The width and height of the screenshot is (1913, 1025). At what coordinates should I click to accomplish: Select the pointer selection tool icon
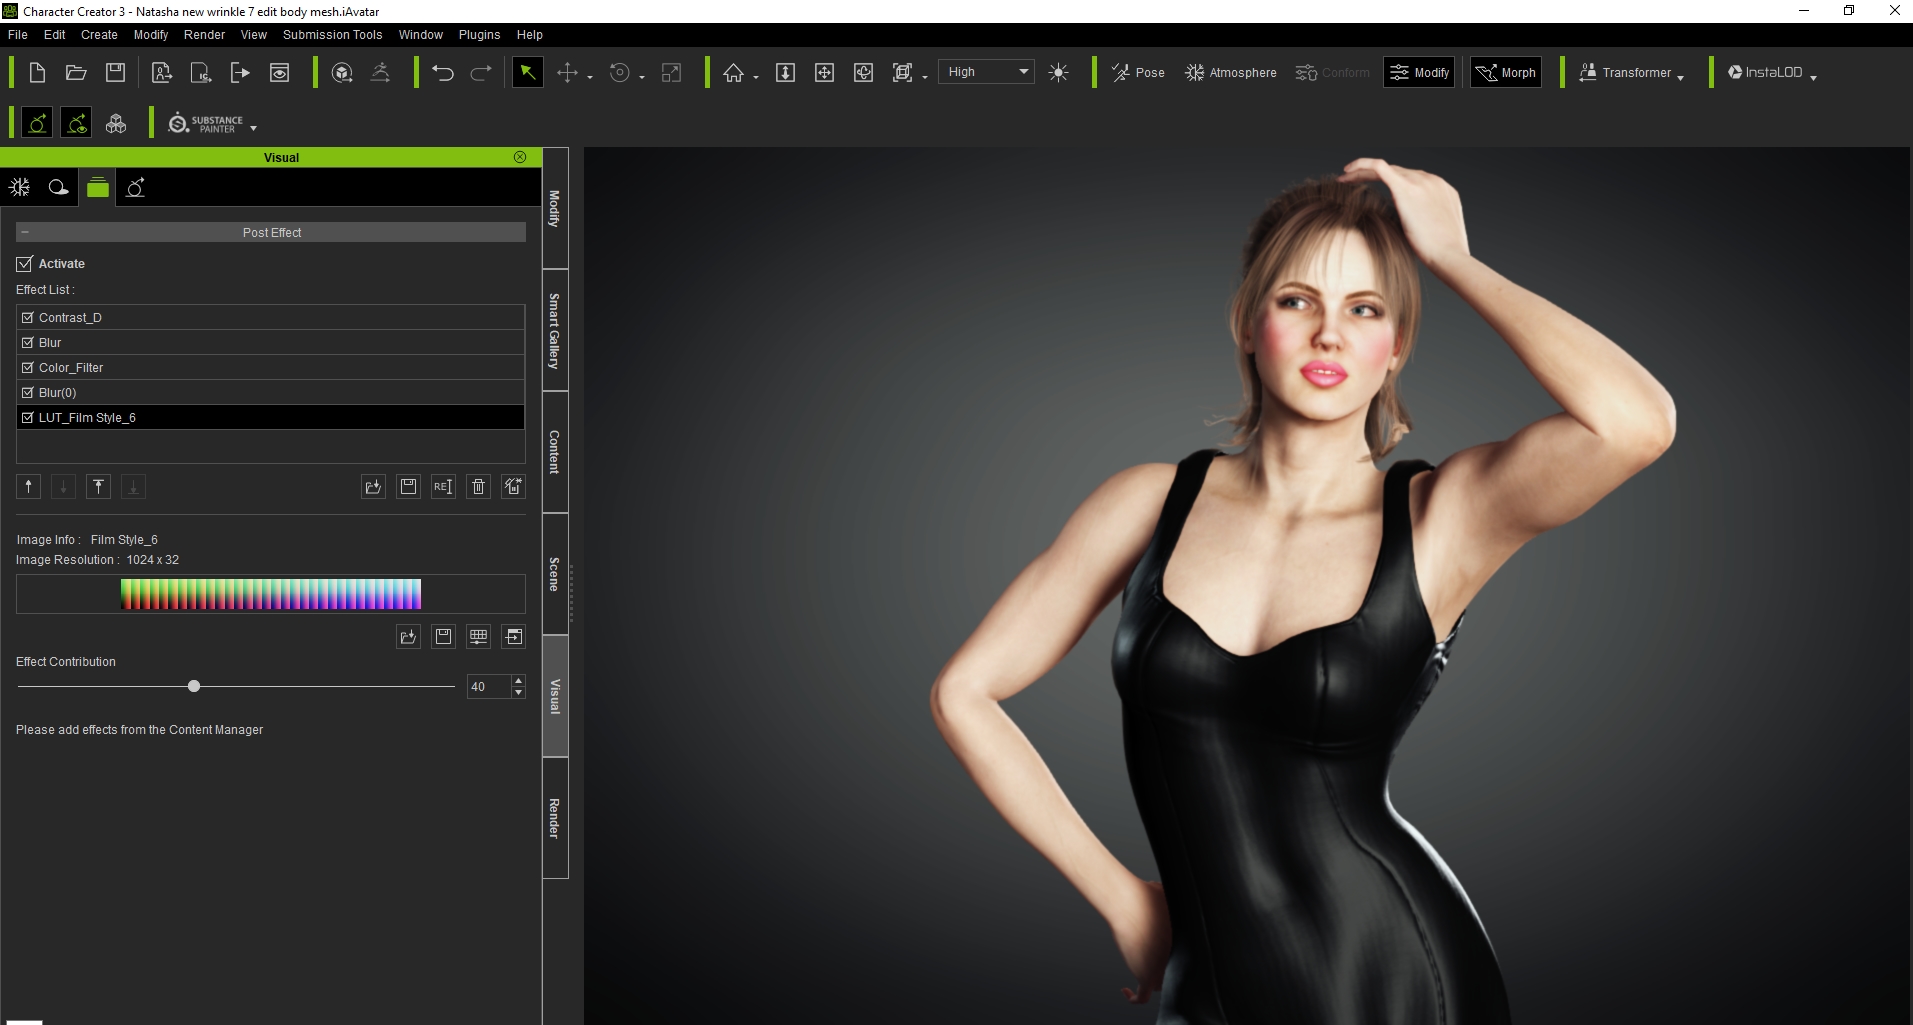pyautogui.click(x=527, y=72)
